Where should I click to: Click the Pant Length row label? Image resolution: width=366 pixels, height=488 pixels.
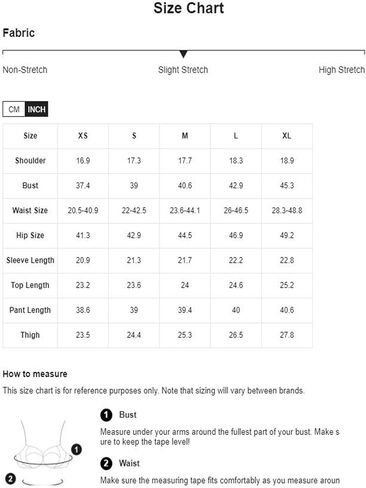[30, 310]
